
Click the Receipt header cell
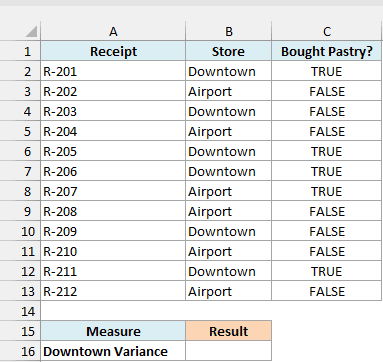113,51
